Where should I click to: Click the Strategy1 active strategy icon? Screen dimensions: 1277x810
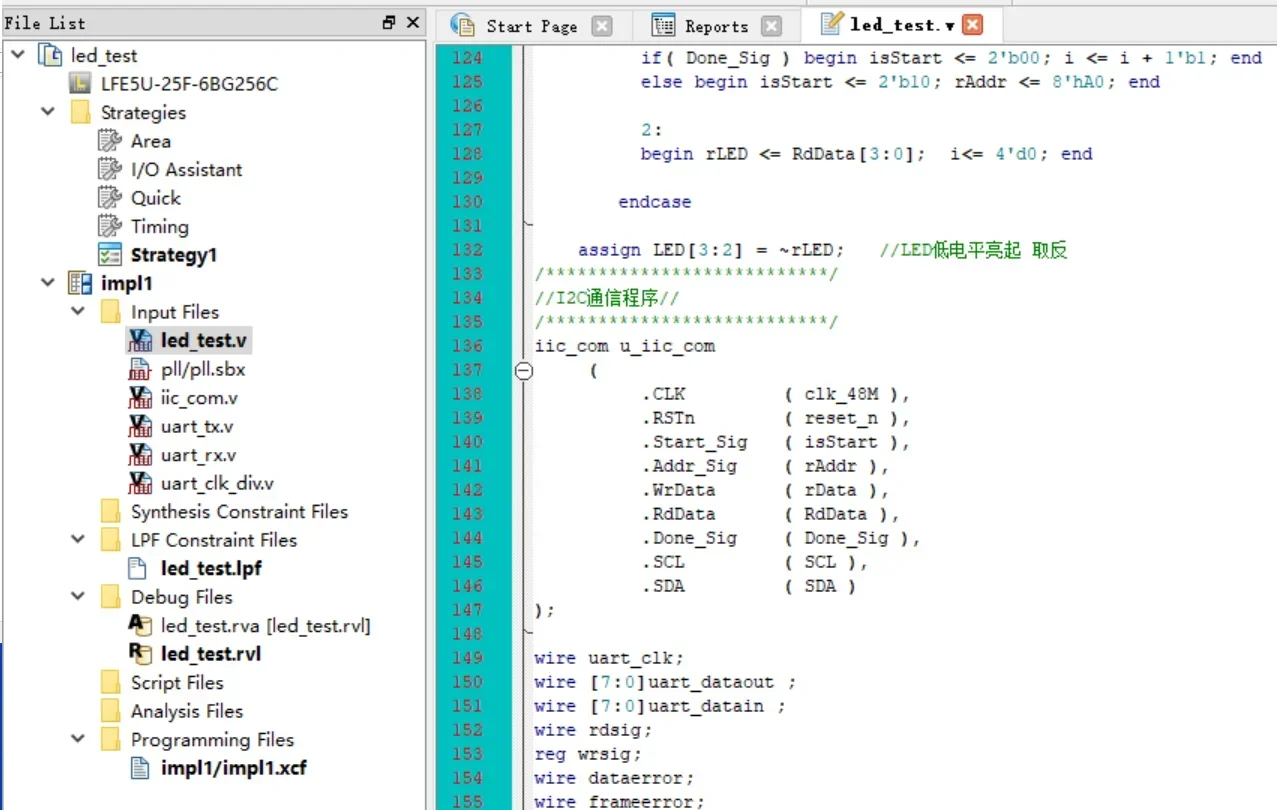point(110,255)
